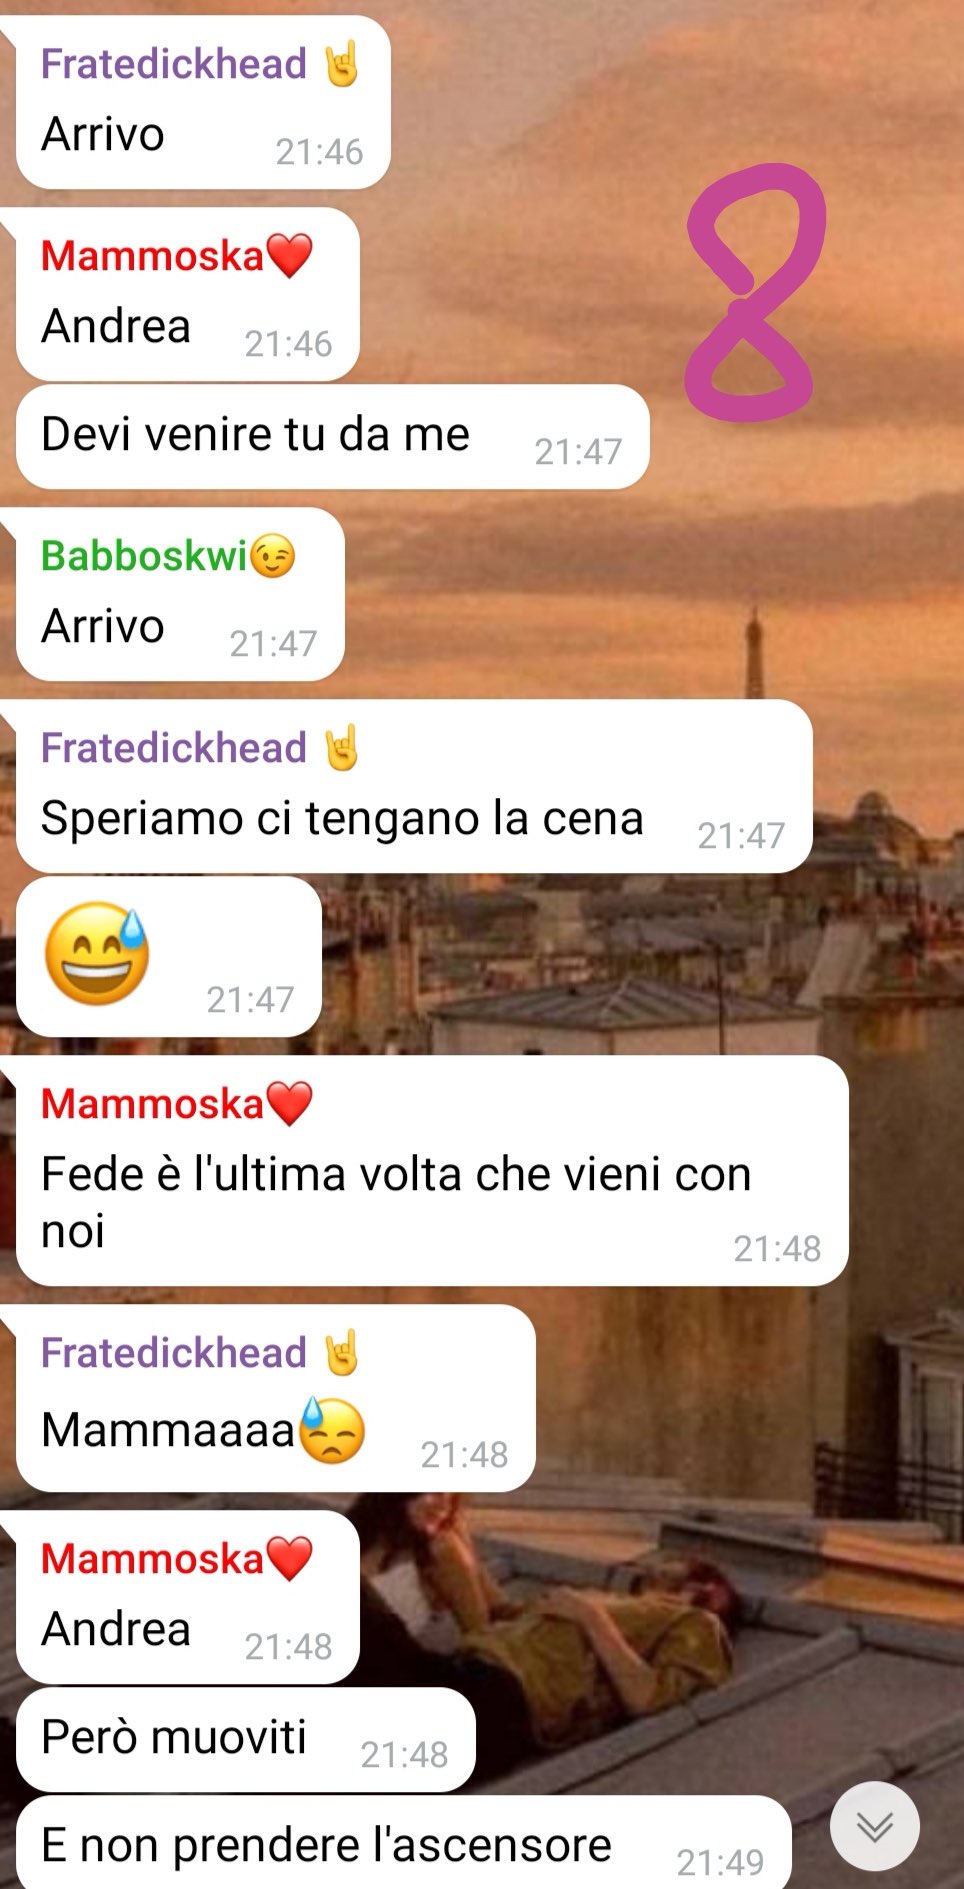This screenshot has width=964, height=1889.
Task: Tap Babboskwi's 'Arrivo' message bubble
Action: (180, 594)
